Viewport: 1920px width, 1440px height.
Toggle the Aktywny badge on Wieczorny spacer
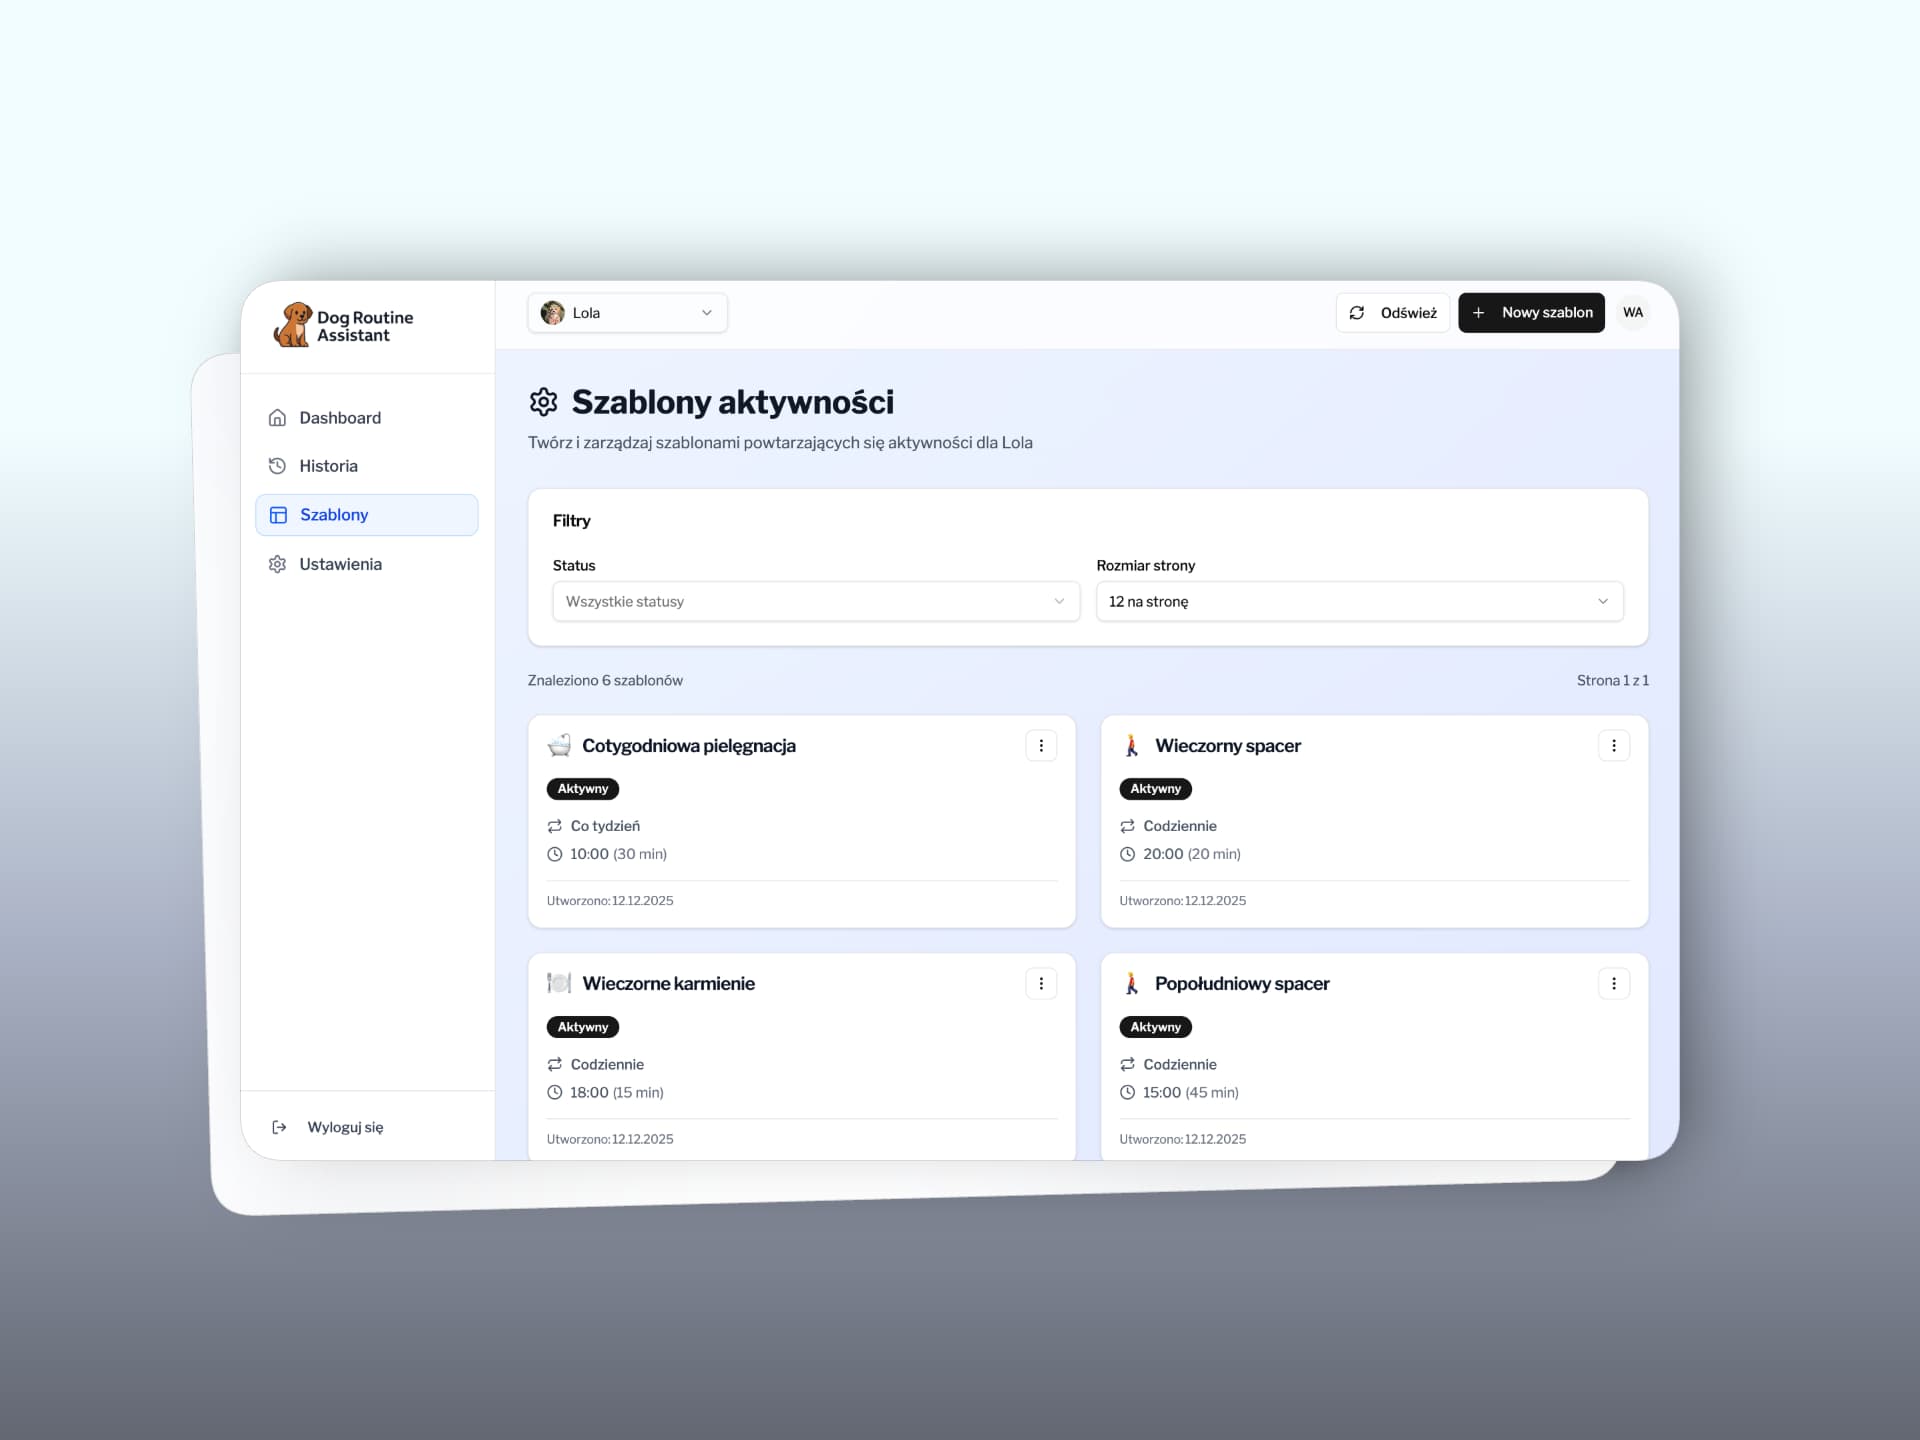click(1155, 788)
